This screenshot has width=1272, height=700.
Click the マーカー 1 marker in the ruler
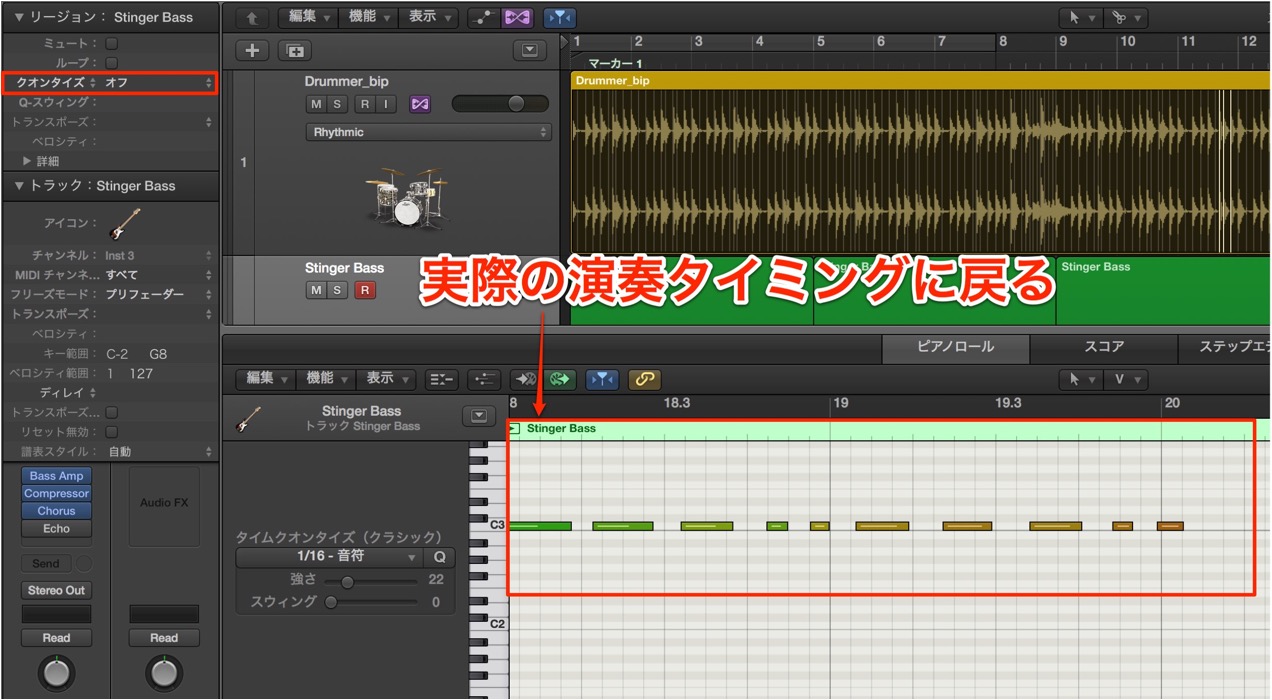pos(613,63)
